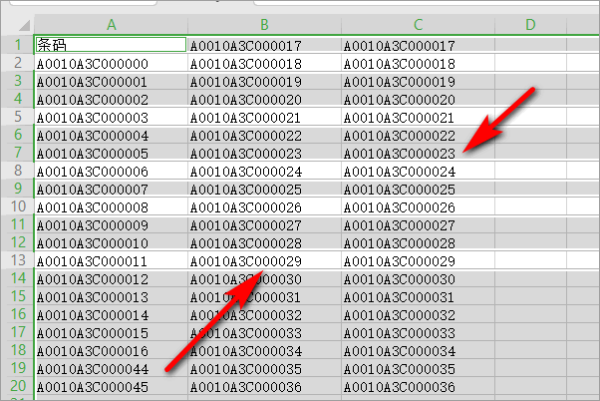Select row 13 header
The width and height of the screenshot is (600, 401).
tap(17, 261)
